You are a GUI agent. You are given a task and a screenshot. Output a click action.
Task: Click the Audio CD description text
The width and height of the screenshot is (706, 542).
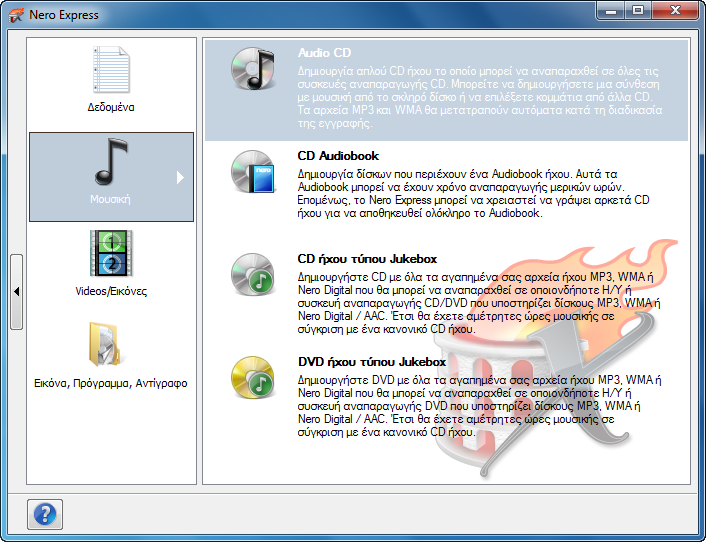[480, 97]
